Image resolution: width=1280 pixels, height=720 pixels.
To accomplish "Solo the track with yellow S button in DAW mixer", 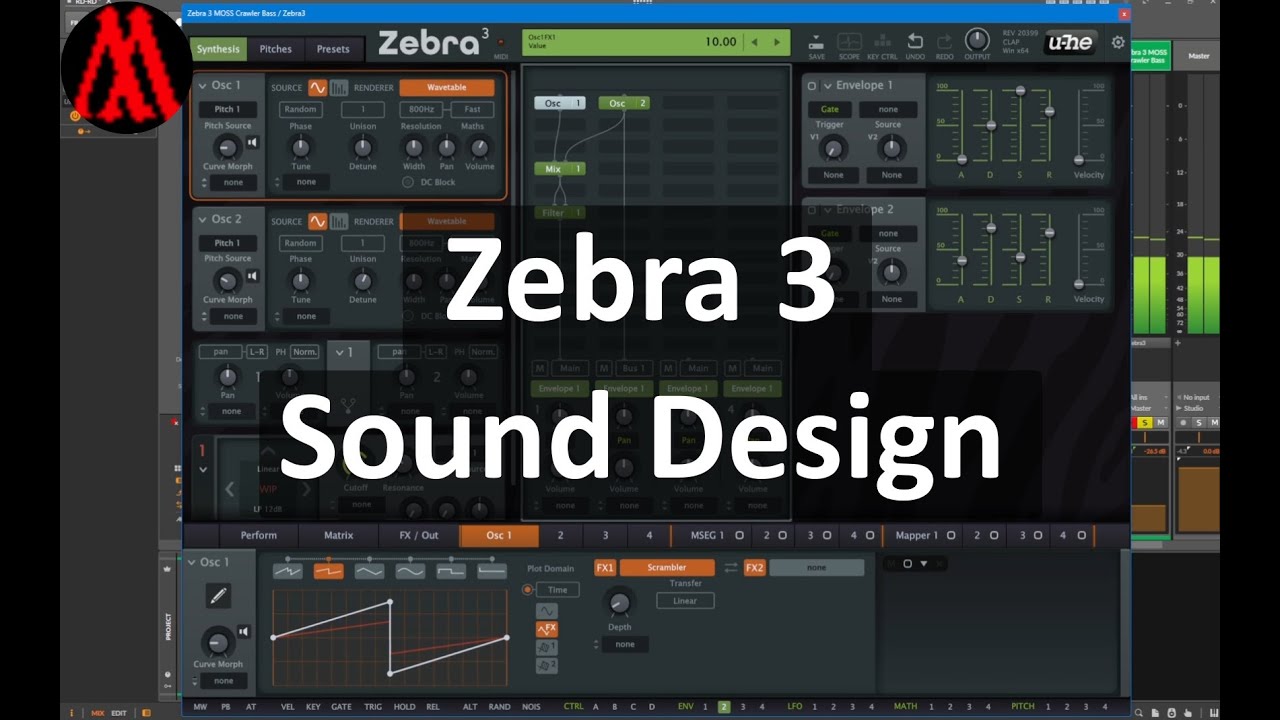I will click(1145, 423).
